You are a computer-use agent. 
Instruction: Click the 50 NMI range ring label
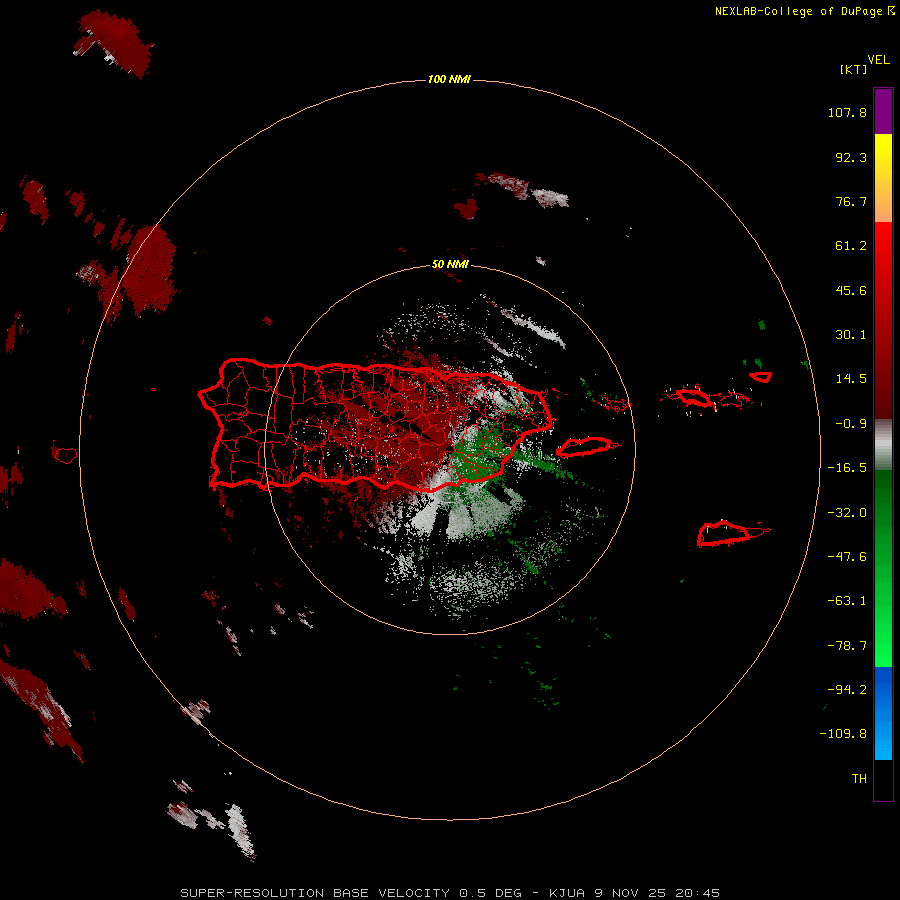[450, 265]
